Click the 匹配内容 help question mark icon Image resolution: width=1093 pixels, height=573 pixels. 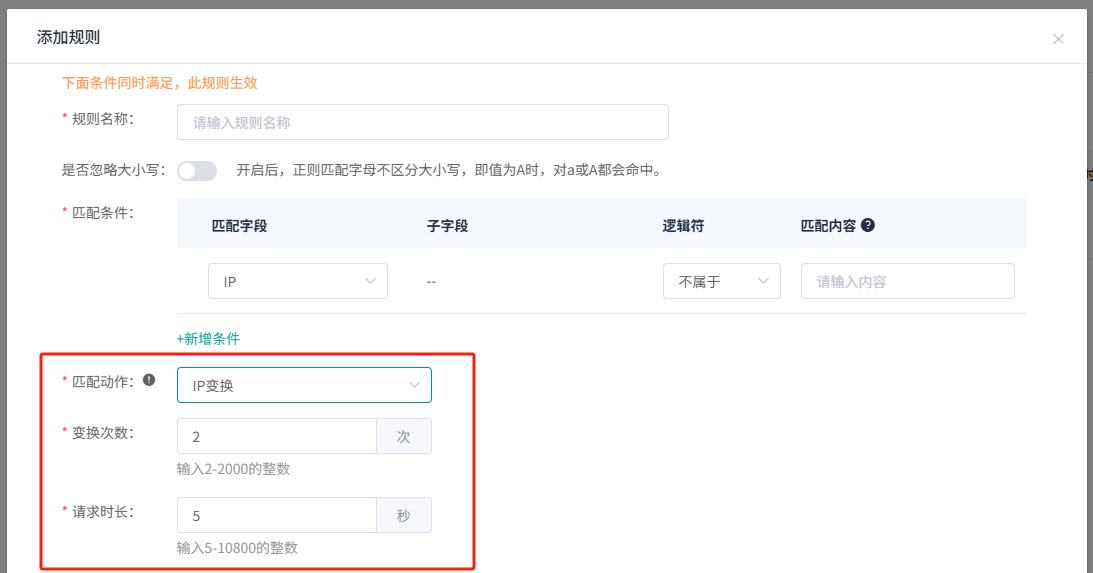868,225
